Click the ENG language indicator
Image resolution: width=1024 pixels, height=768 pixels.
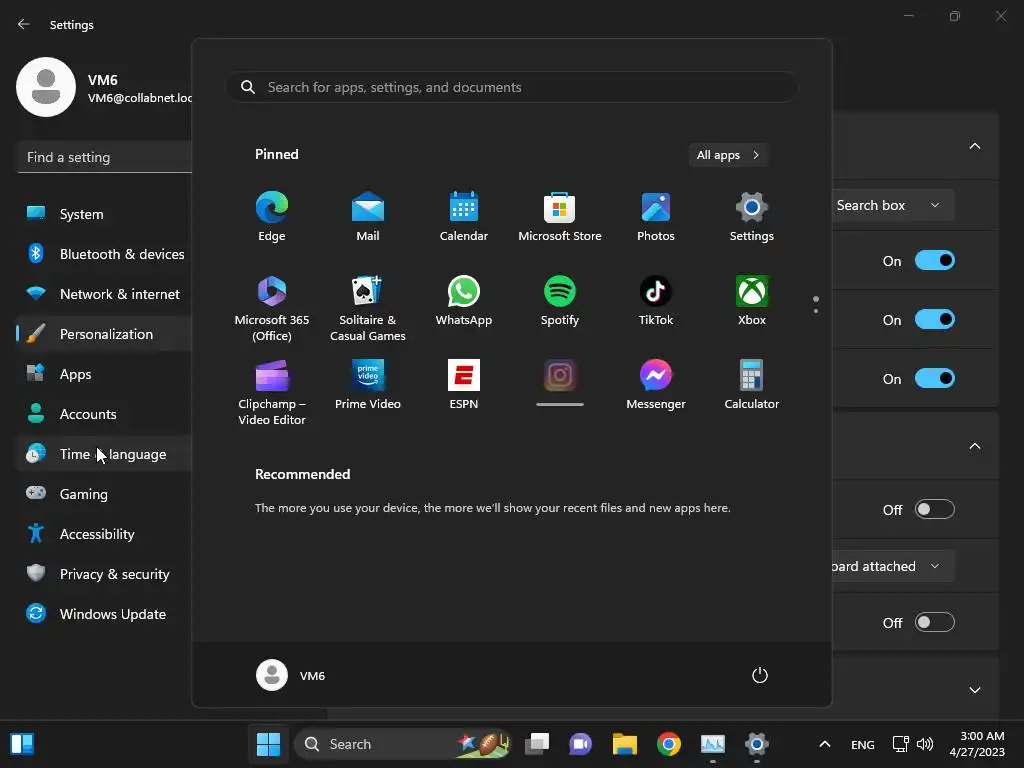(x=863, y=744)
